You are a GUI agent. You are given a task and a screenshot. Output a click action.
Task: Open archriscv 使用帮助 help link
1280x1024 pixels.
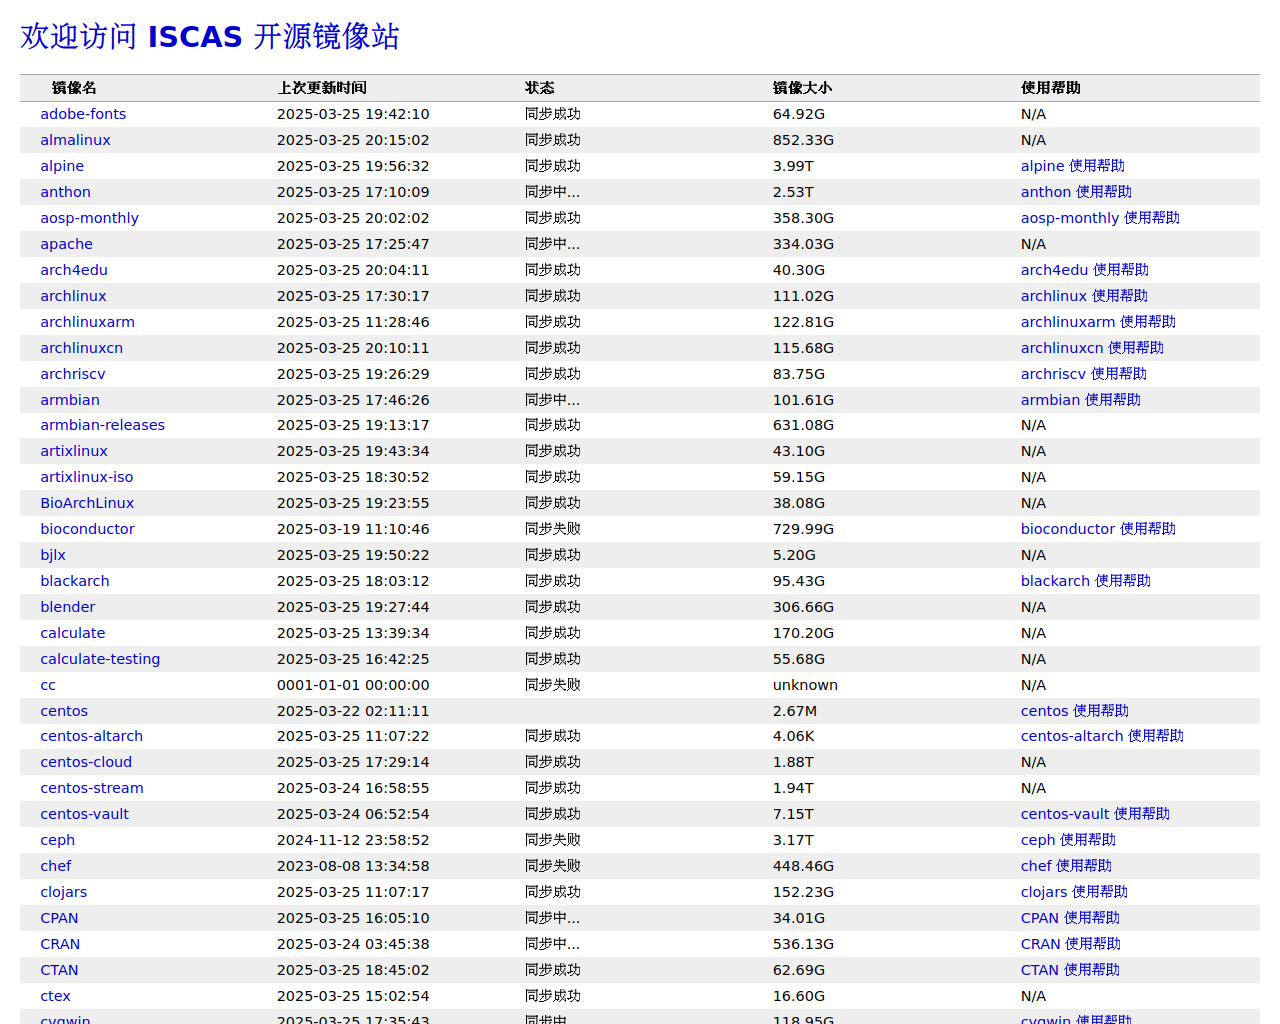coord(1083,374)
